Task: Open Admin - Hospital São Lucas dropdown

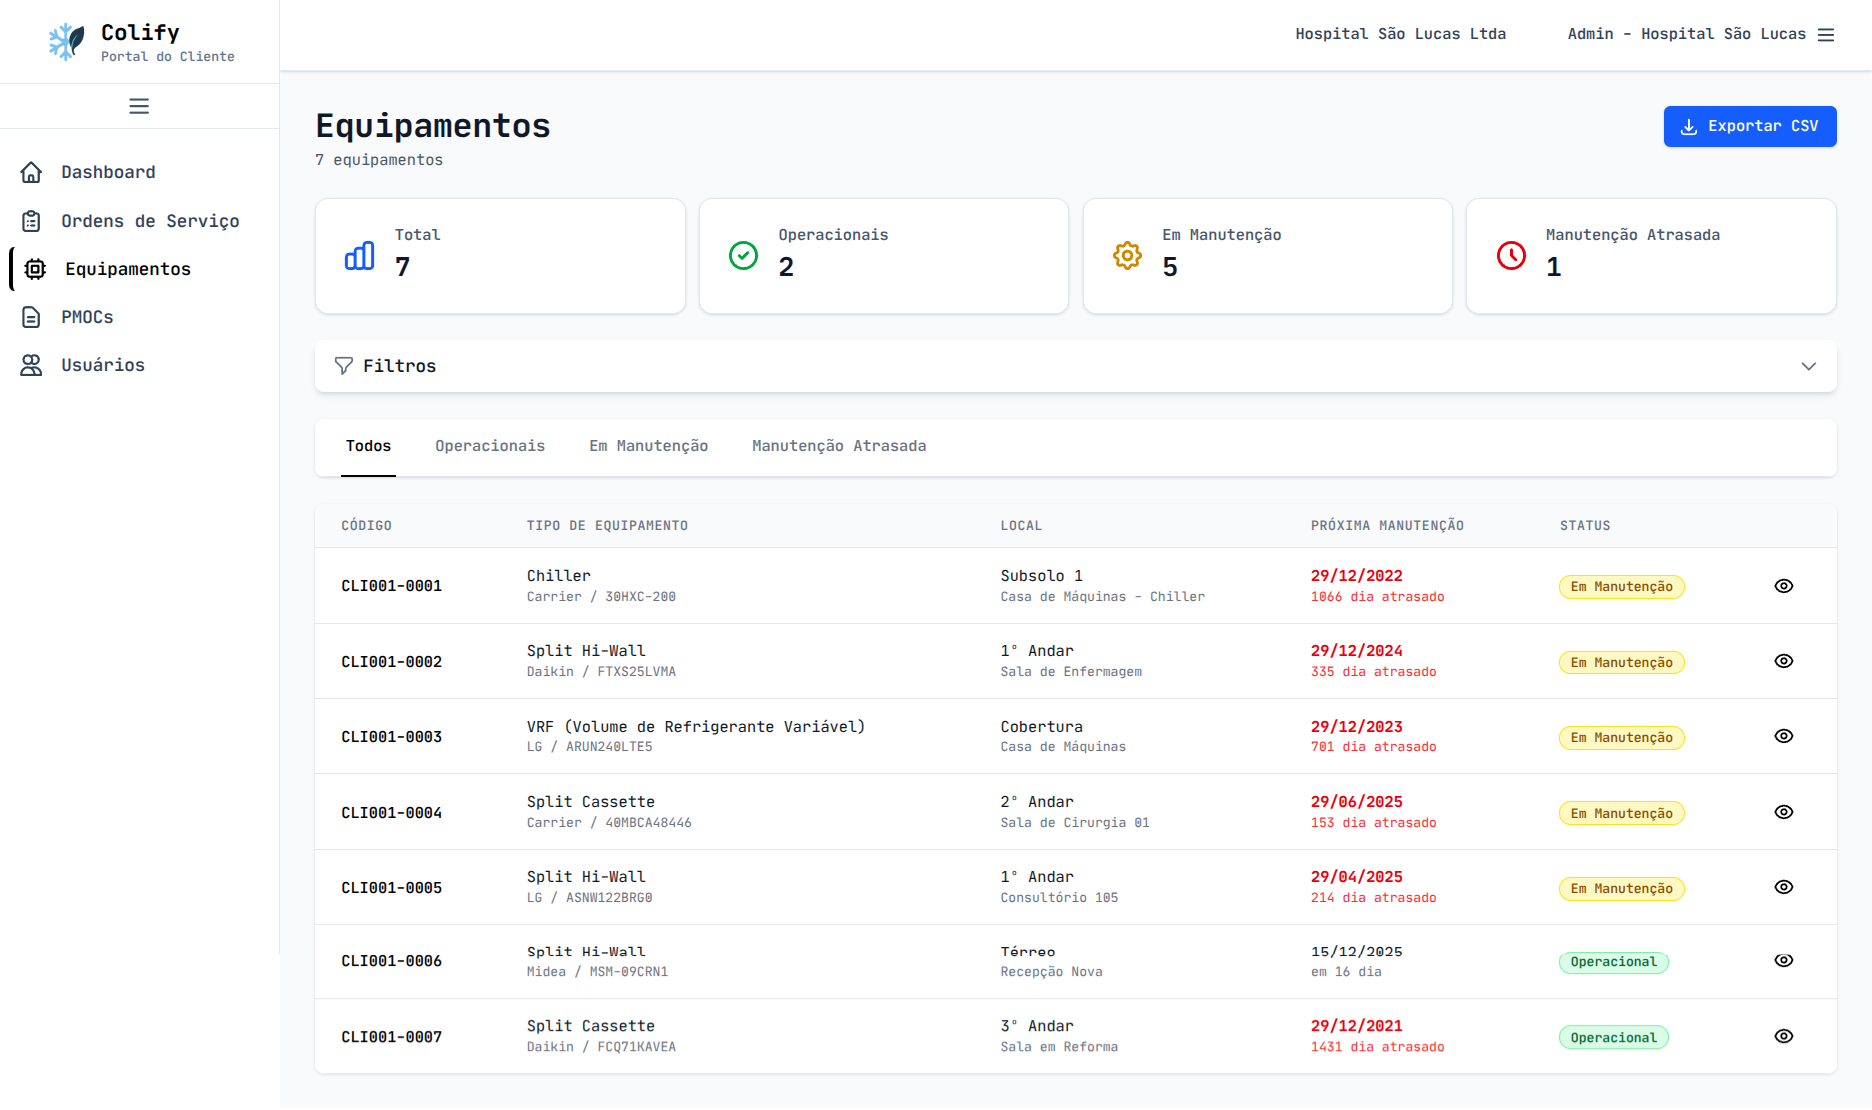Action: click(1686, 34)
